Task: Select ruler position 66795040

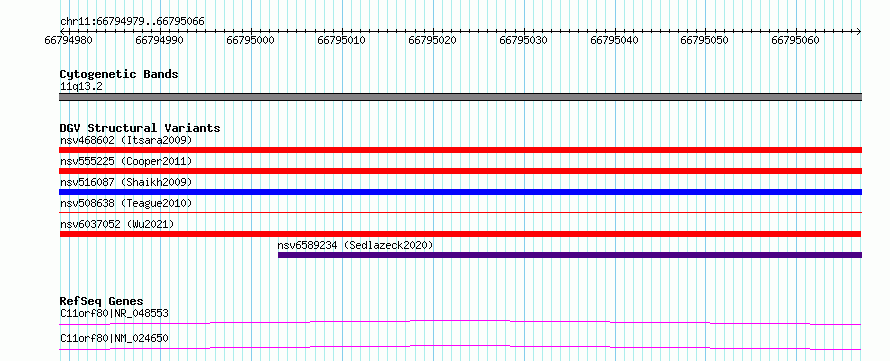Action: [x=614, y=40]
